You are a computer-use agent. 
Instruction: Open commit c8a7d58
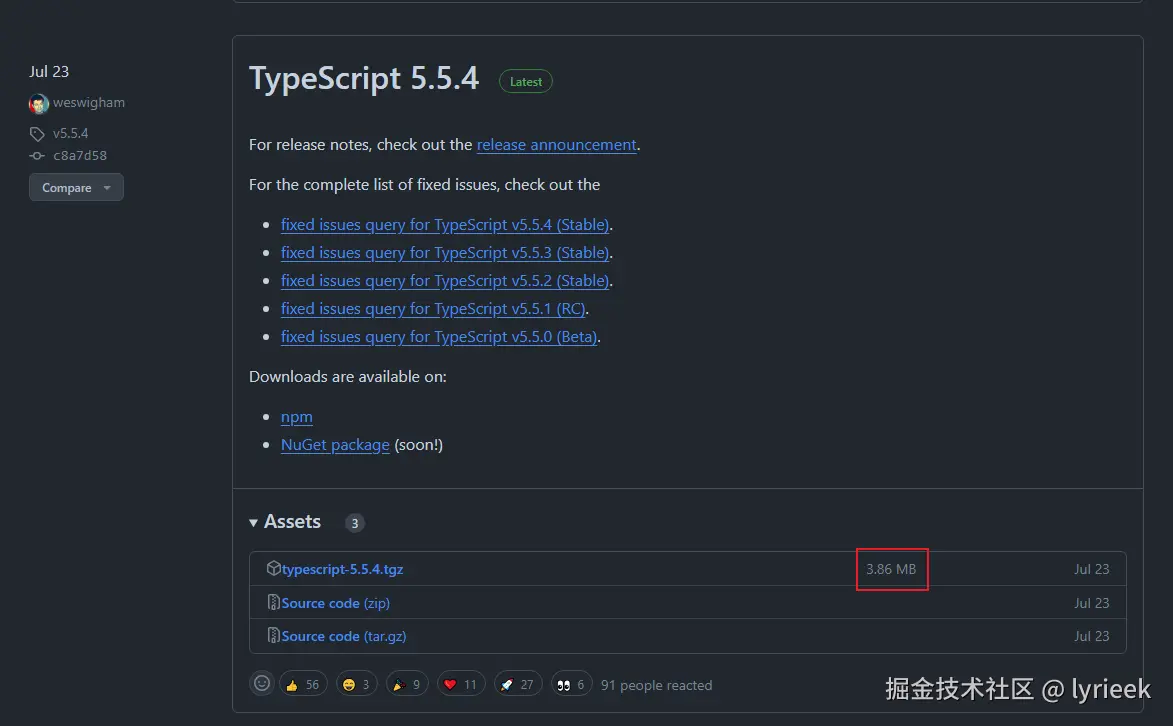80,156
